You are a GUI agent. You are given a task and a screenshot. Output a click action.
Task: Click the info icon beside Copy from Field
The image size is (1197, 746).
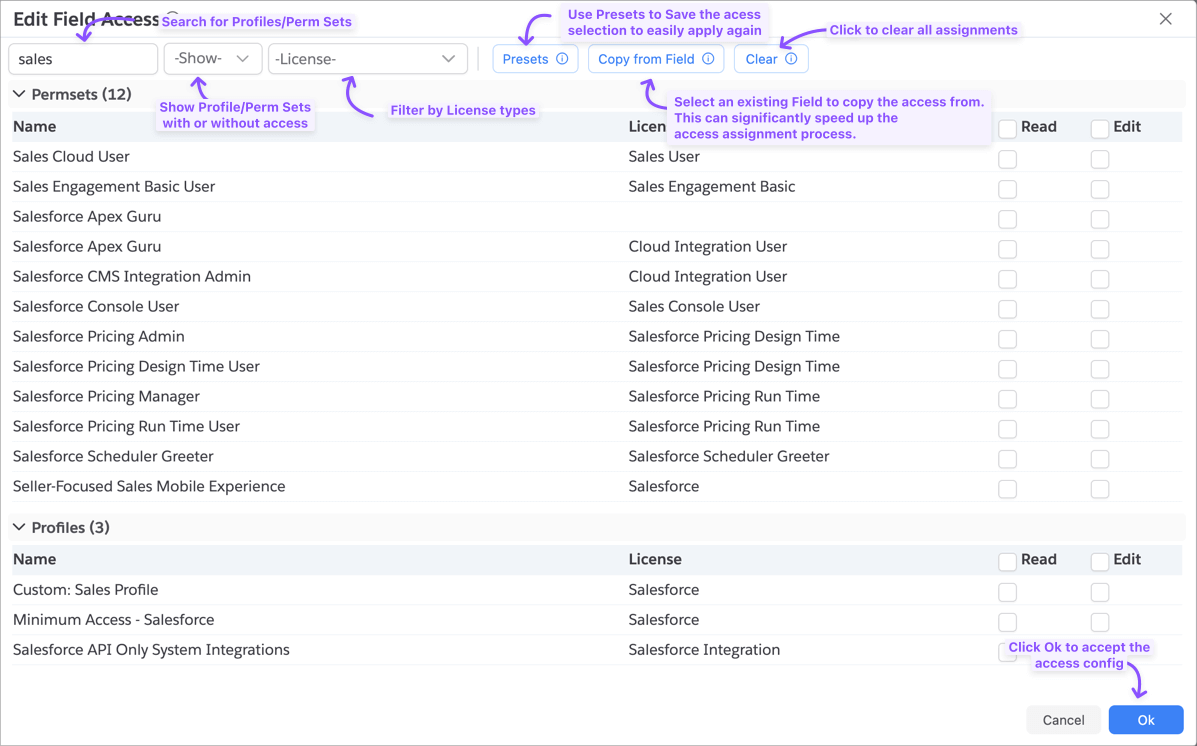pos(708,59)
